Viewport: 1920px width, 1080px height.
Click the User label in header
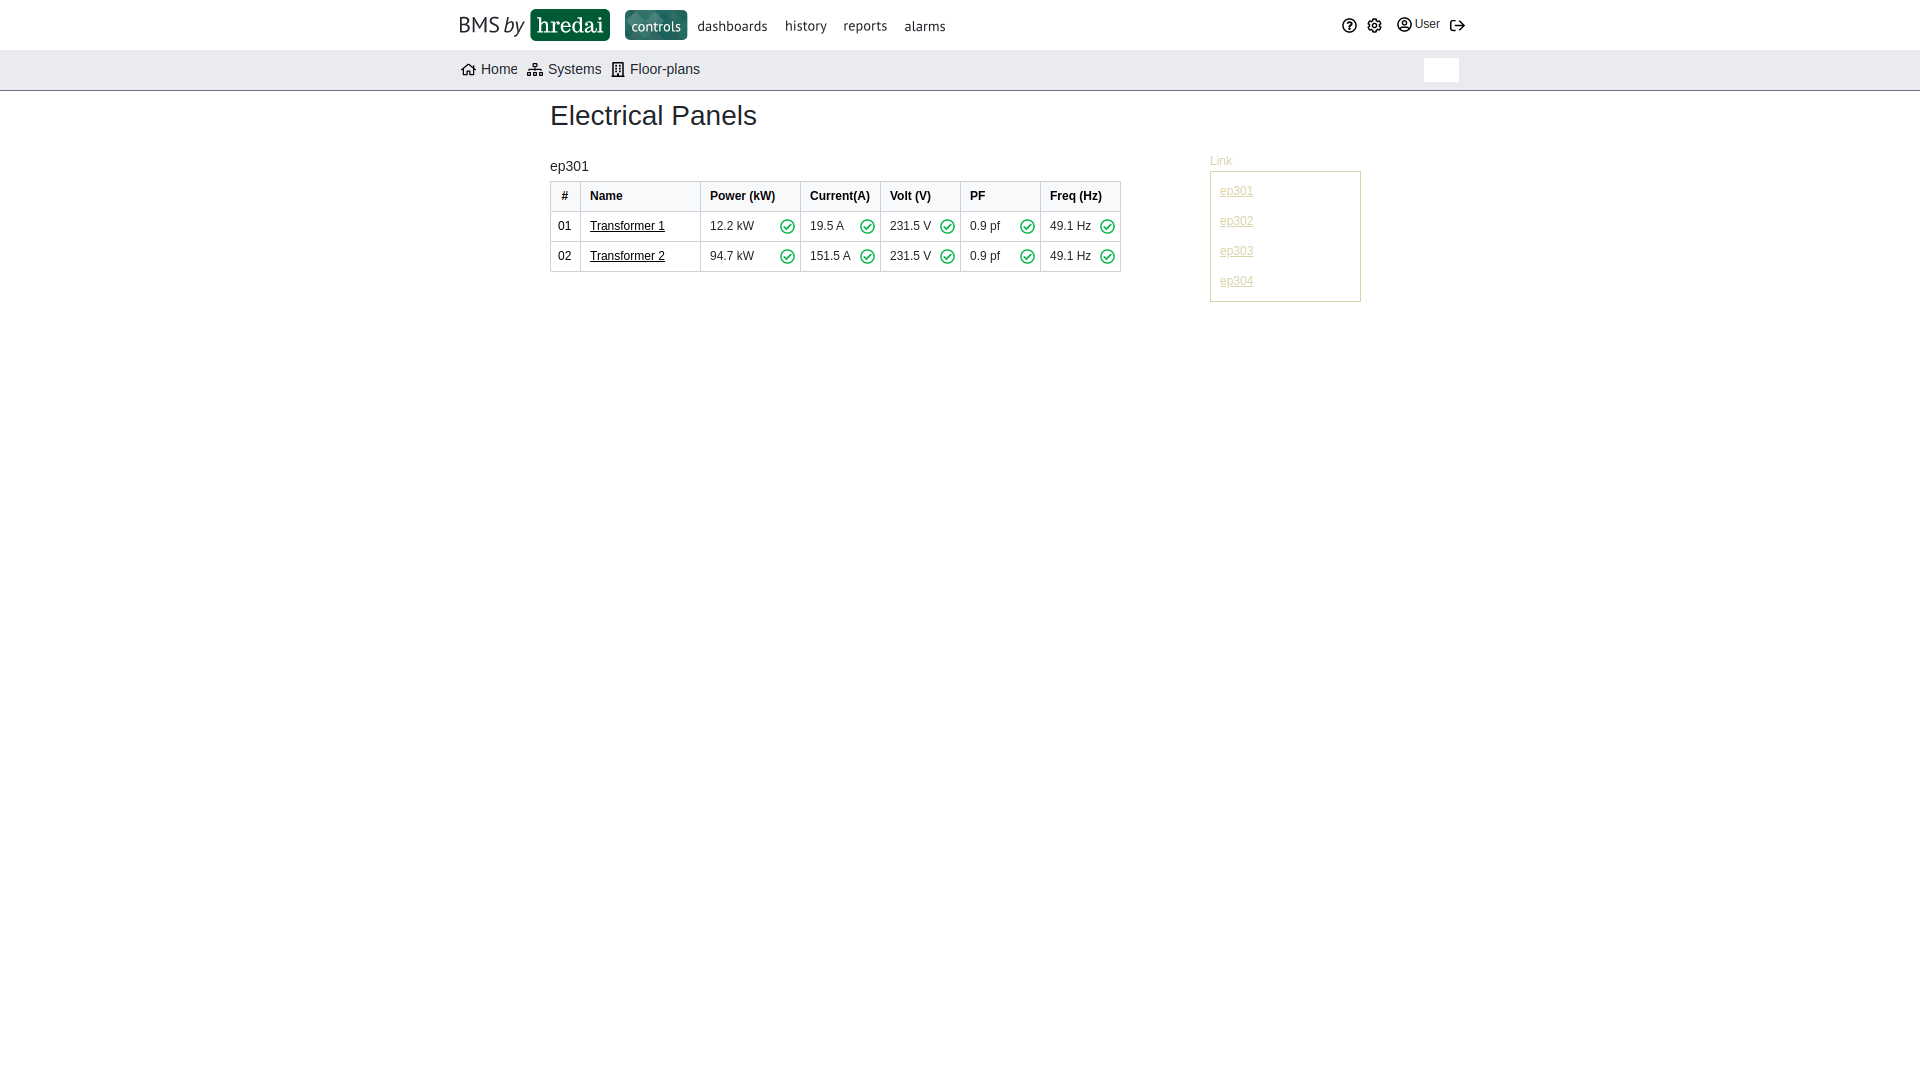(1427, 24)
